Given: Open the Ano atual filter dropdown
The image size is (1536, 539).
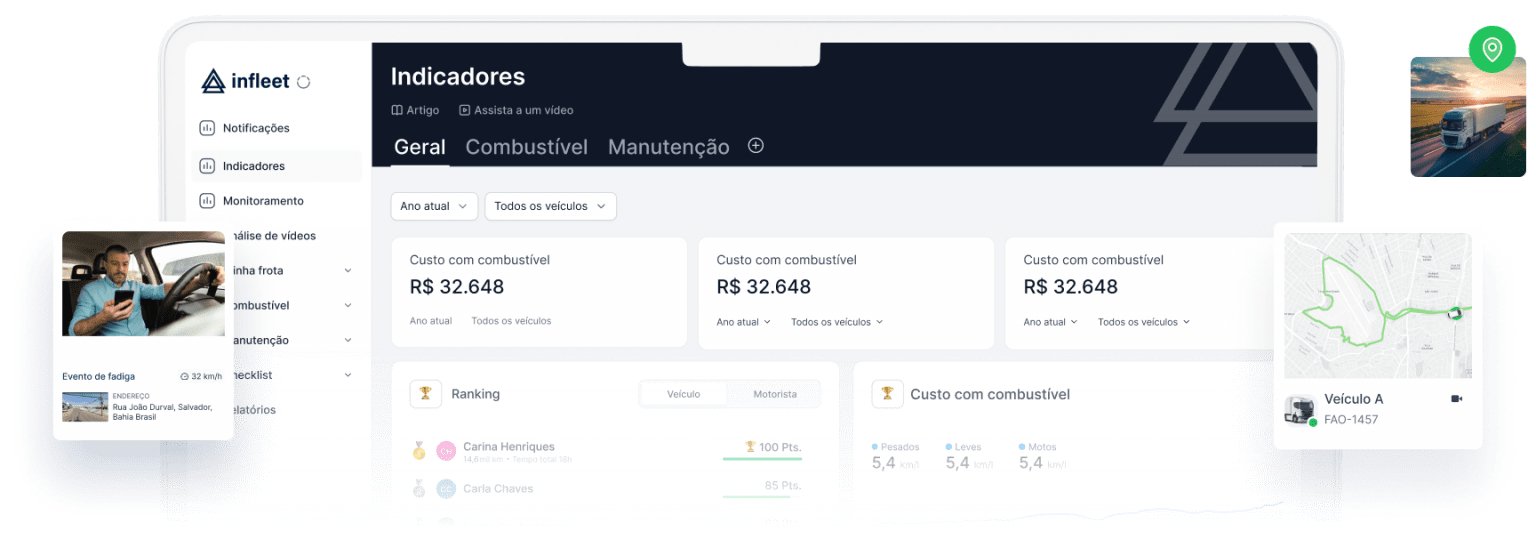Looking at the screenshot, I should tap(434, 206).
